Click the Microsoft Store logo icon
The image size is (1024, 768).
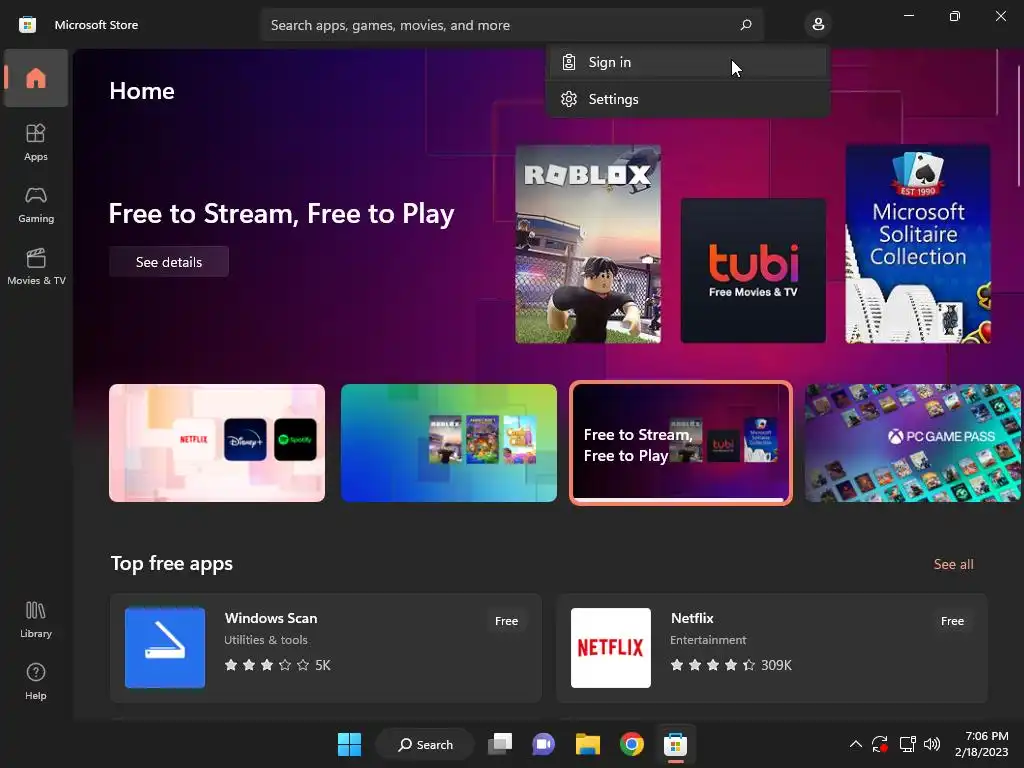coord(27,25)
